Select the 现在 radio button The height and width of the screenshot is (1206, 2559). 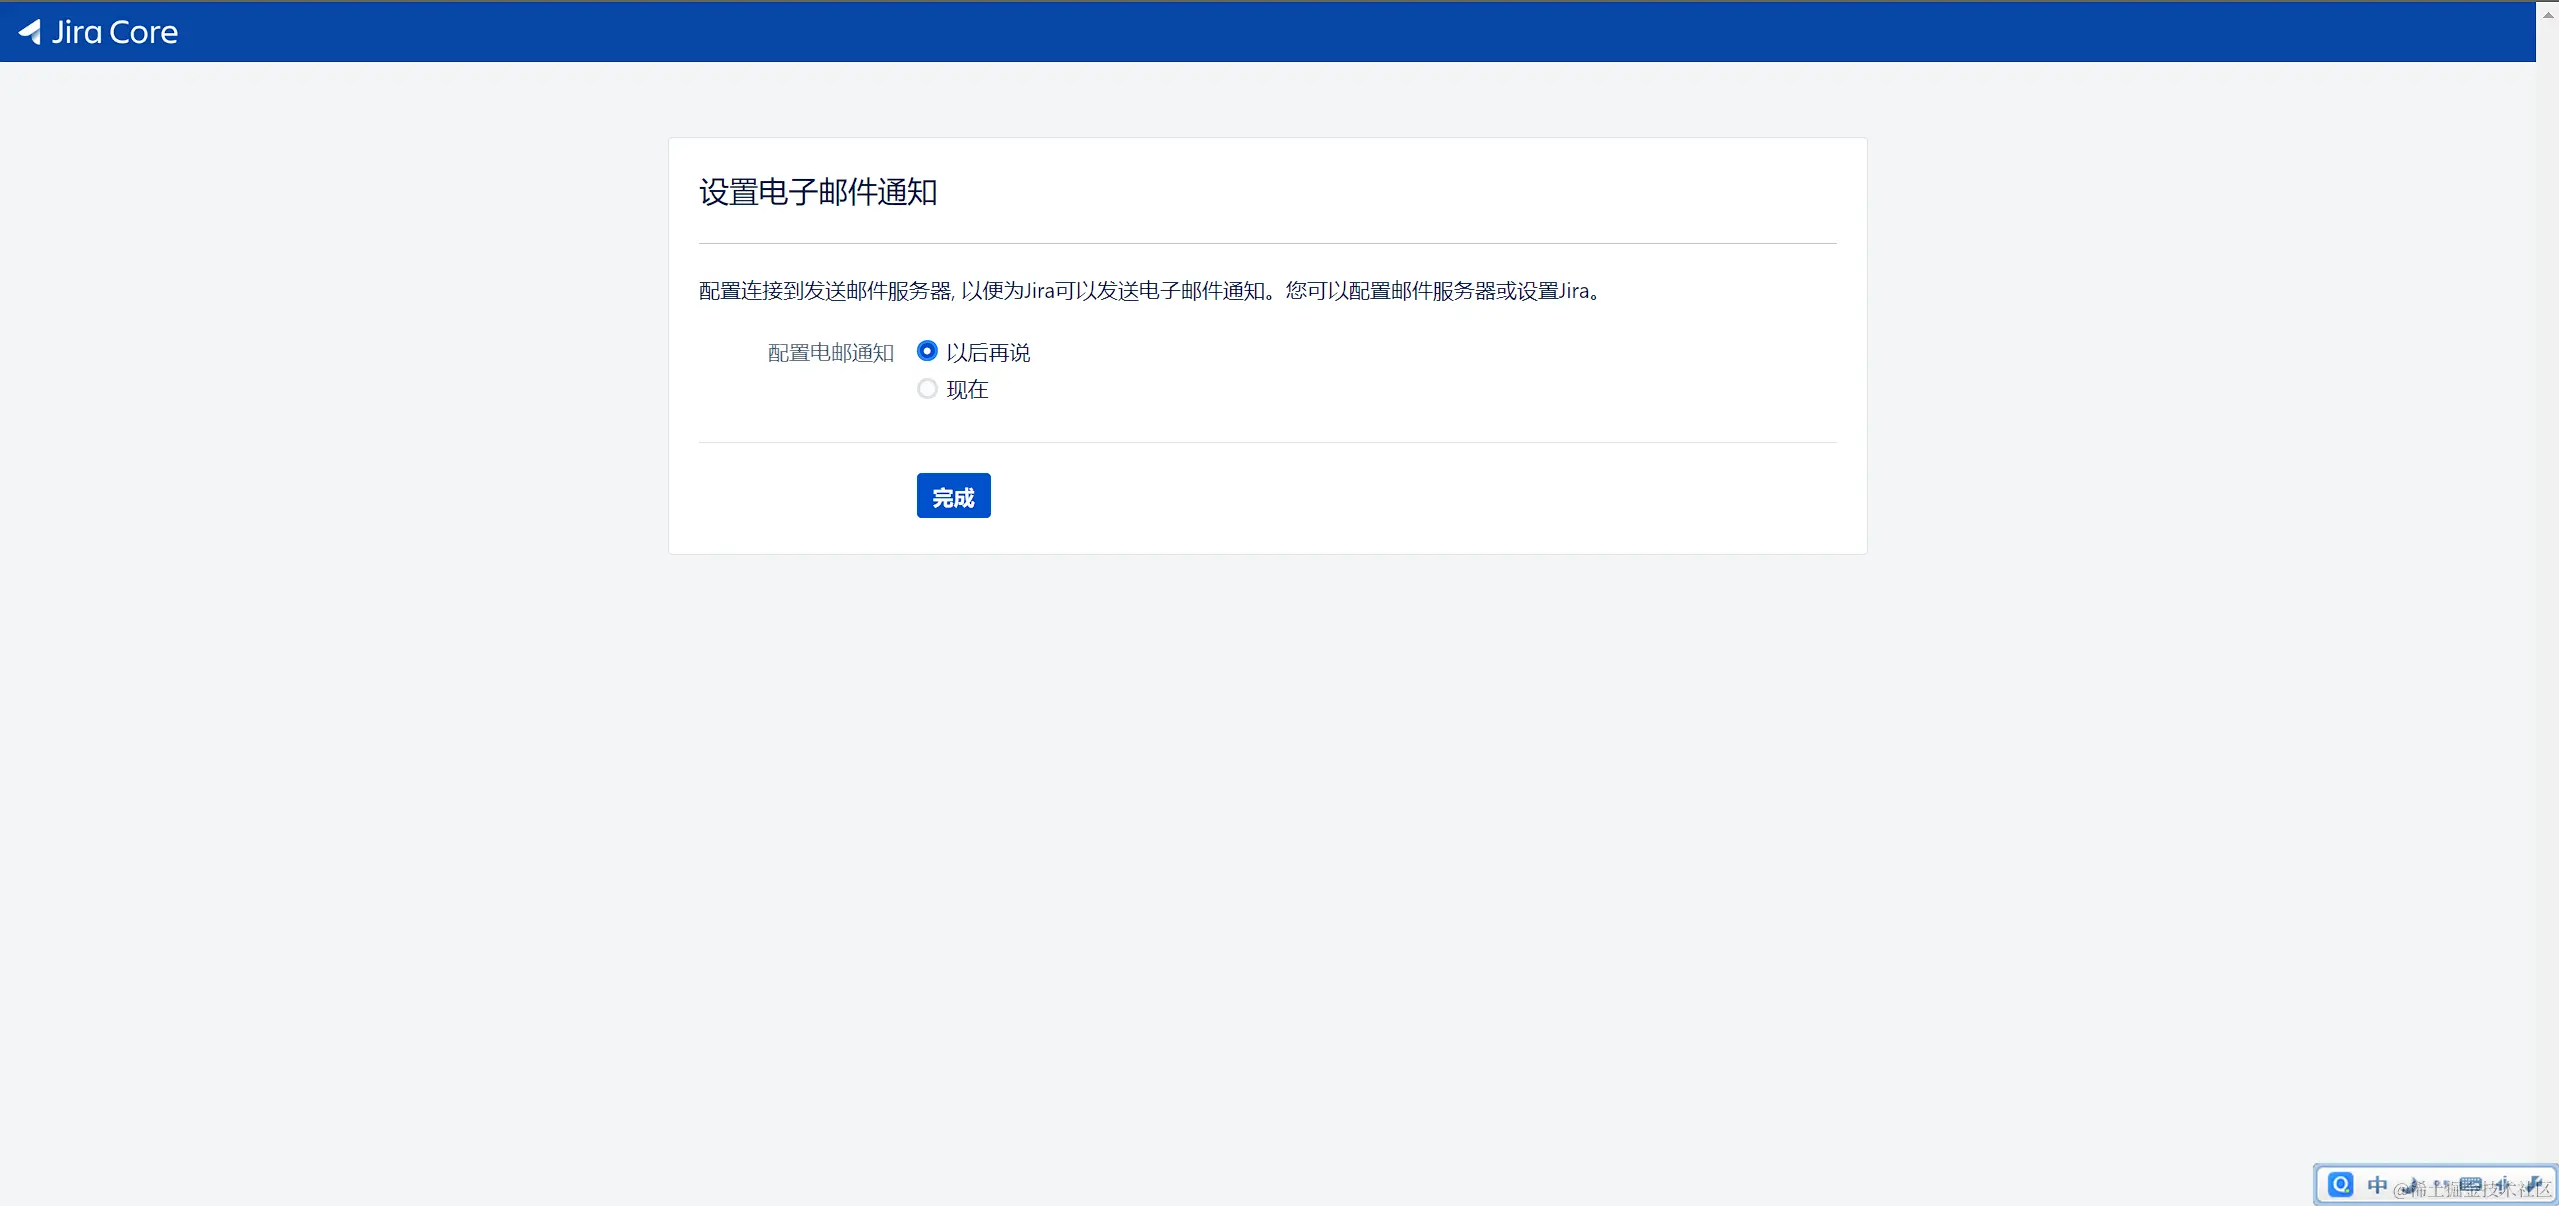927,389
